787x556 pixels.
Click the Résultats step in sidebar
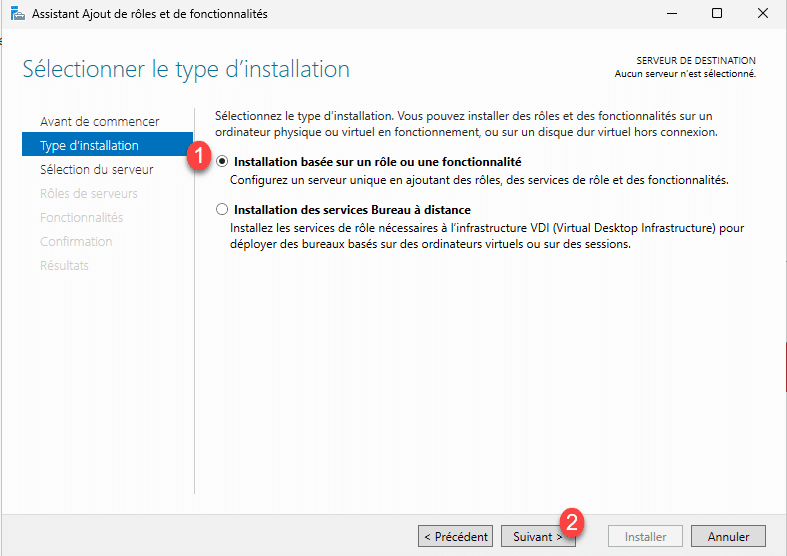[64, 265]
